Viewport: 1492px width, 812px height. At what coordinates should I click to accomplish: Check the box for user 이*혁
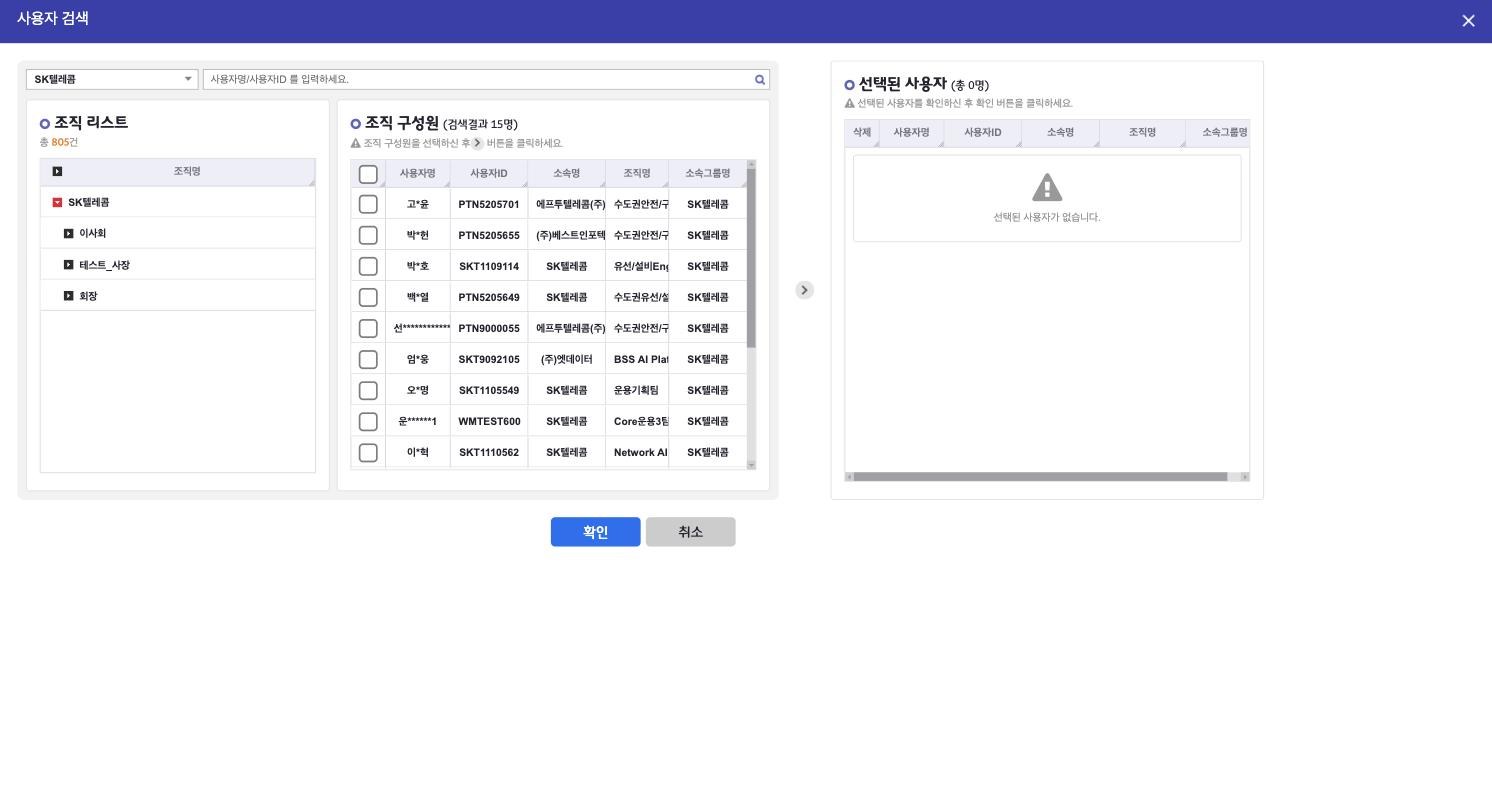368,452
